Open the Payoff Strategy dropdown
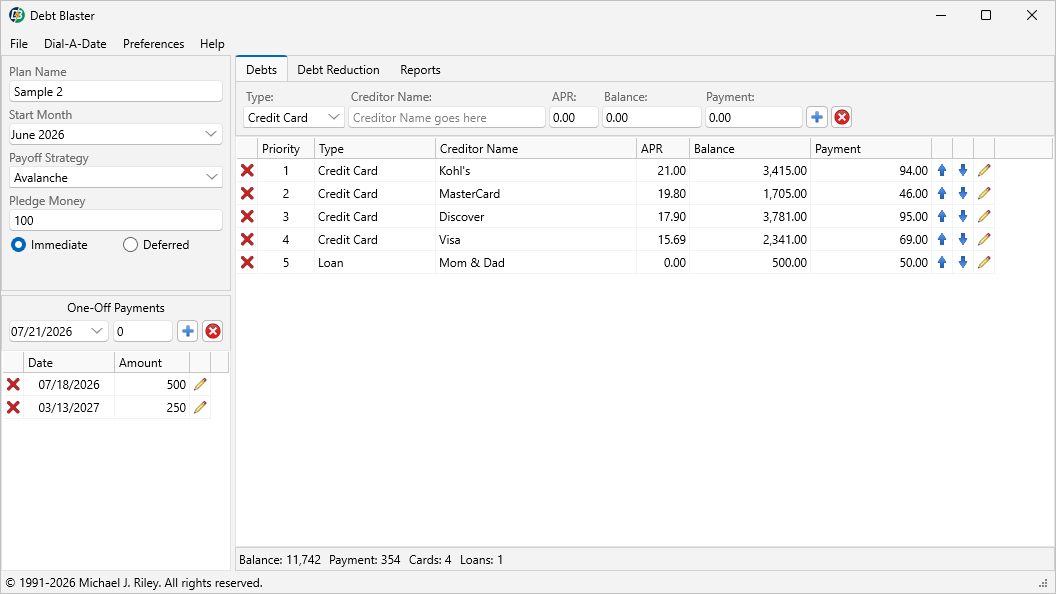 (212, 177)
